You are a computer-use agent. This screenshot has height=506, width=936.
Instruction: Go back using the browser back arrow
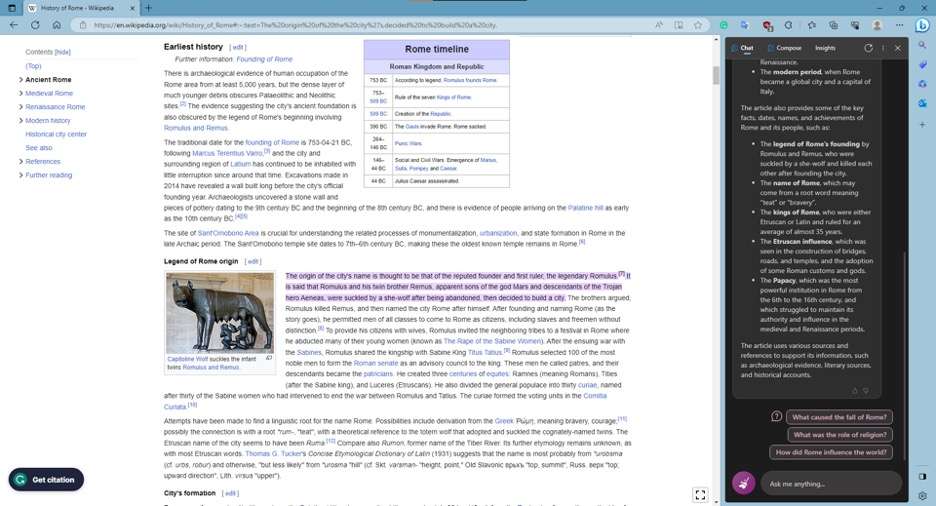14,25
